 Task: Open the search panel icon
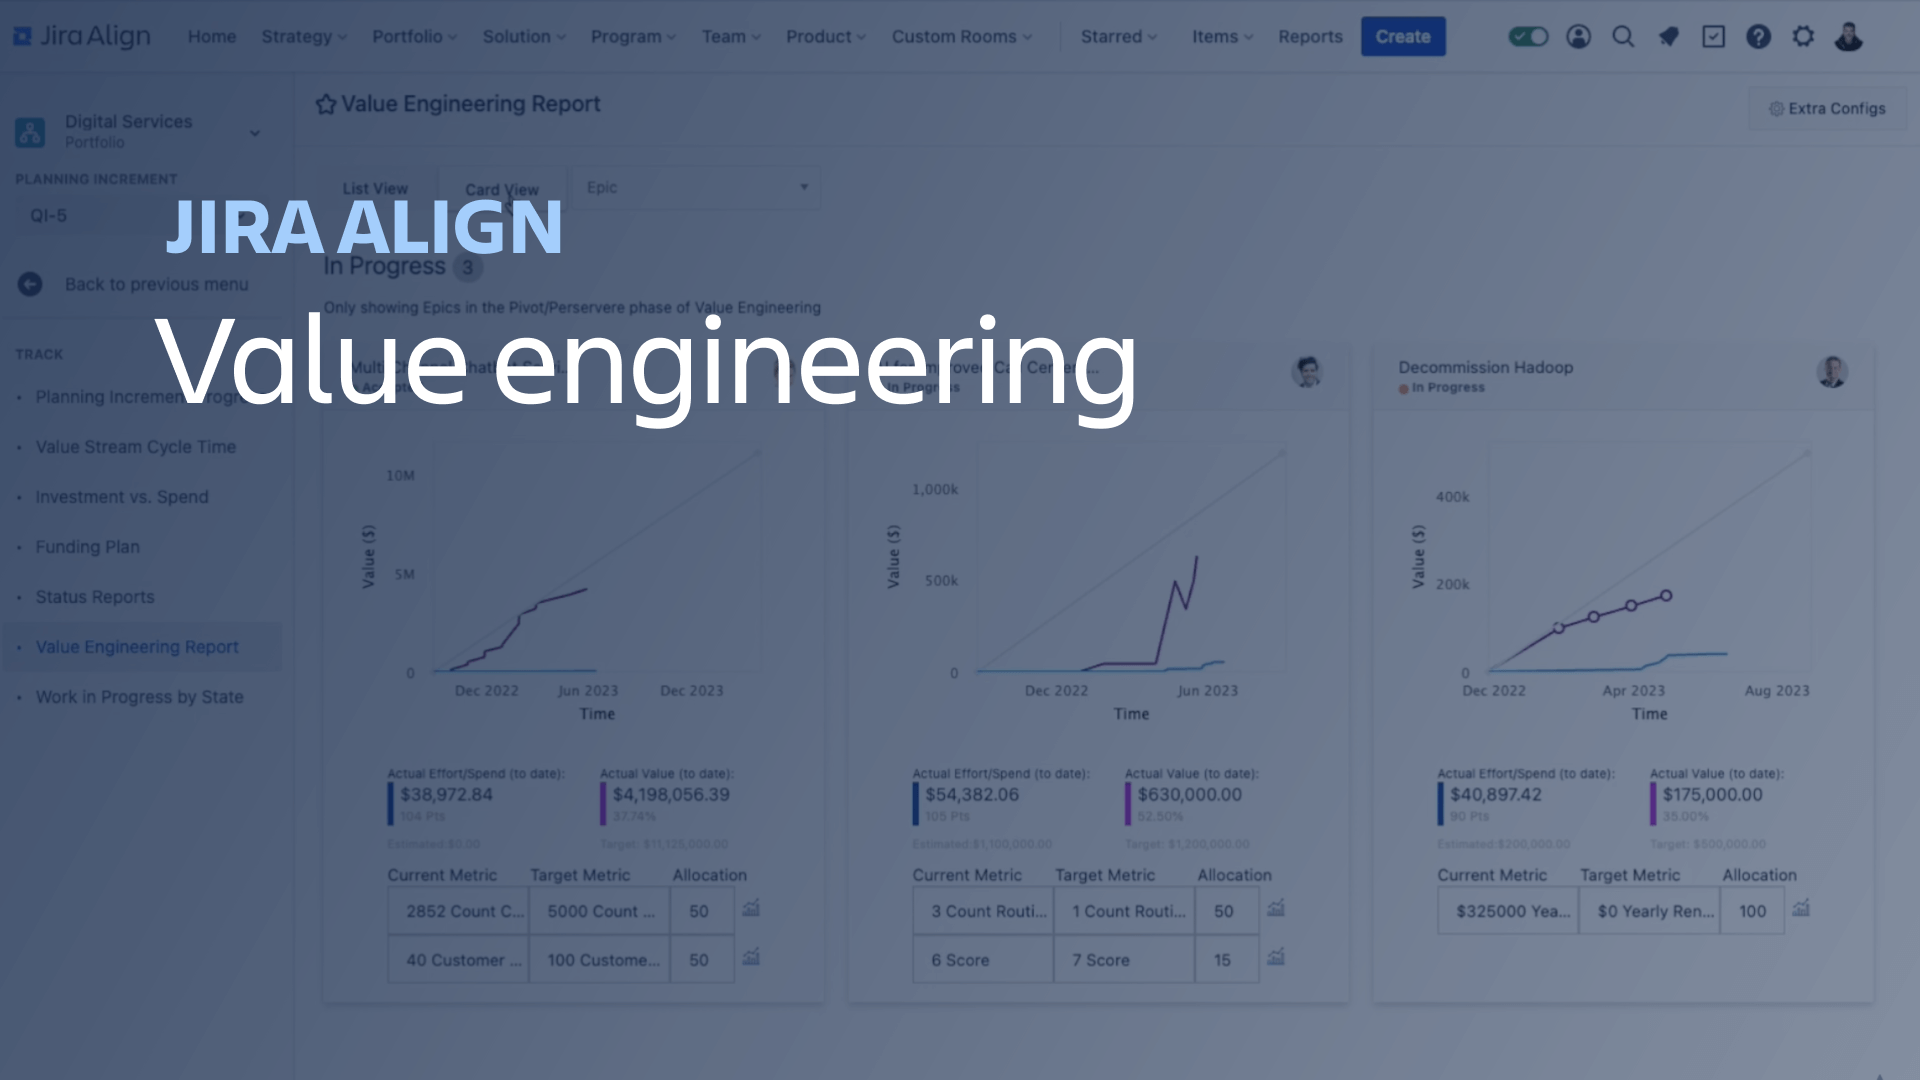click(1623, 36)
